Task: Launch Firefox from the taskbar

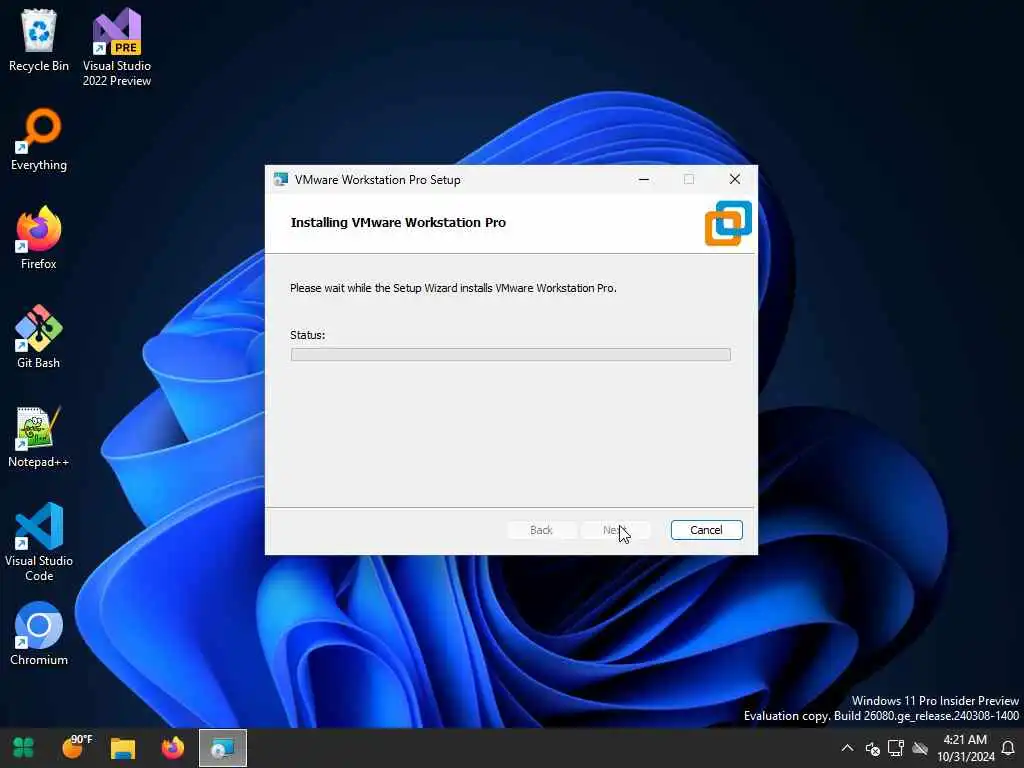Action: (173, 748)
